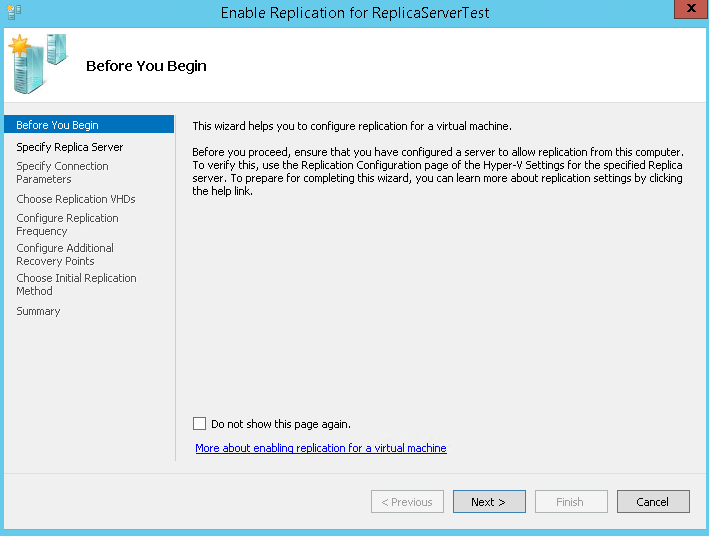Viewport: 709px width, 536px height.
Task: Select 'Choose Replication VHDs' step
Action: (76, 199)
